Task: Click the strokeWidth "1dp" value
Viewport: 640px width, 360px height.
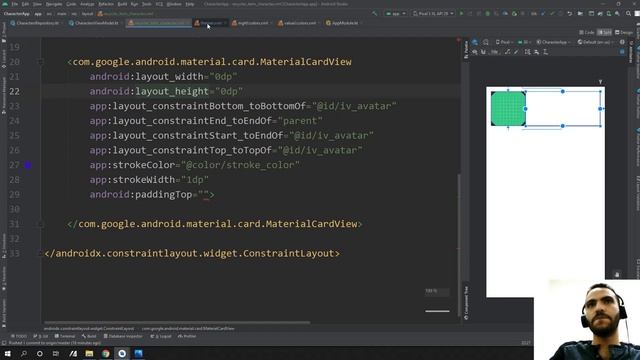Action: pyautogui.click(x=195, y=180)
